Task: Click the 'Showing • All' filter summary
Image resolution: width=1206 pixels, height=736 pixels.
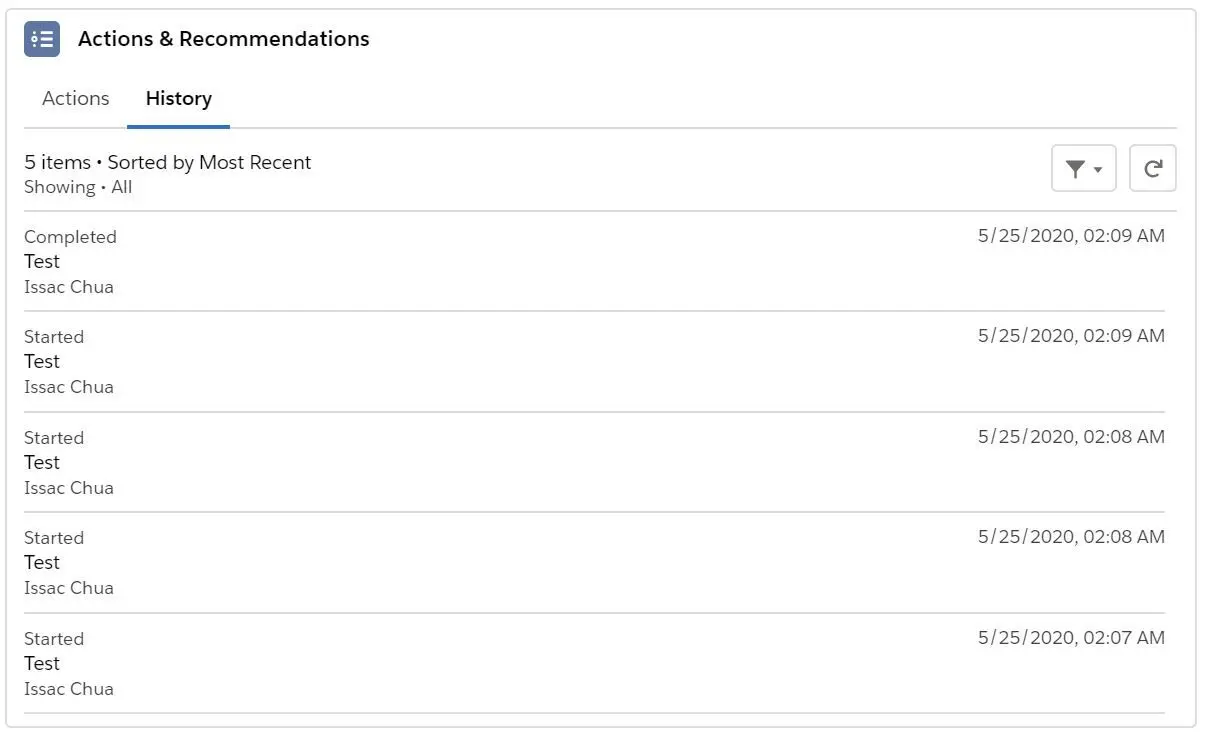Action: point(78,187)
